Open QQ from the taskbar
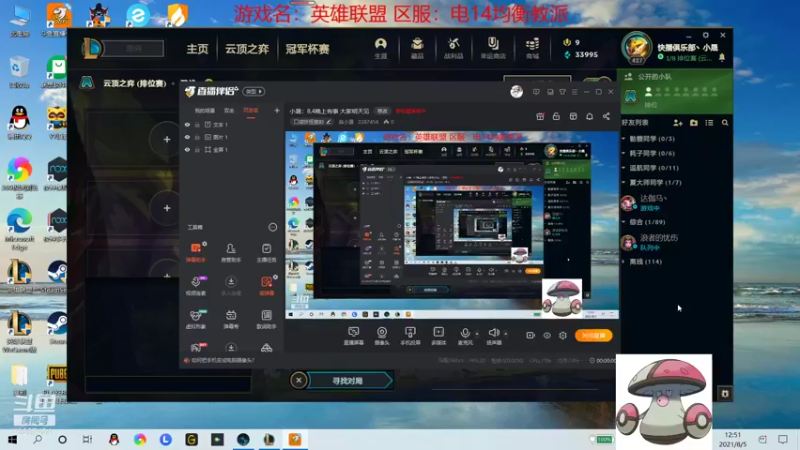This screenshot has height=450, width=800. tap(114, 439)
